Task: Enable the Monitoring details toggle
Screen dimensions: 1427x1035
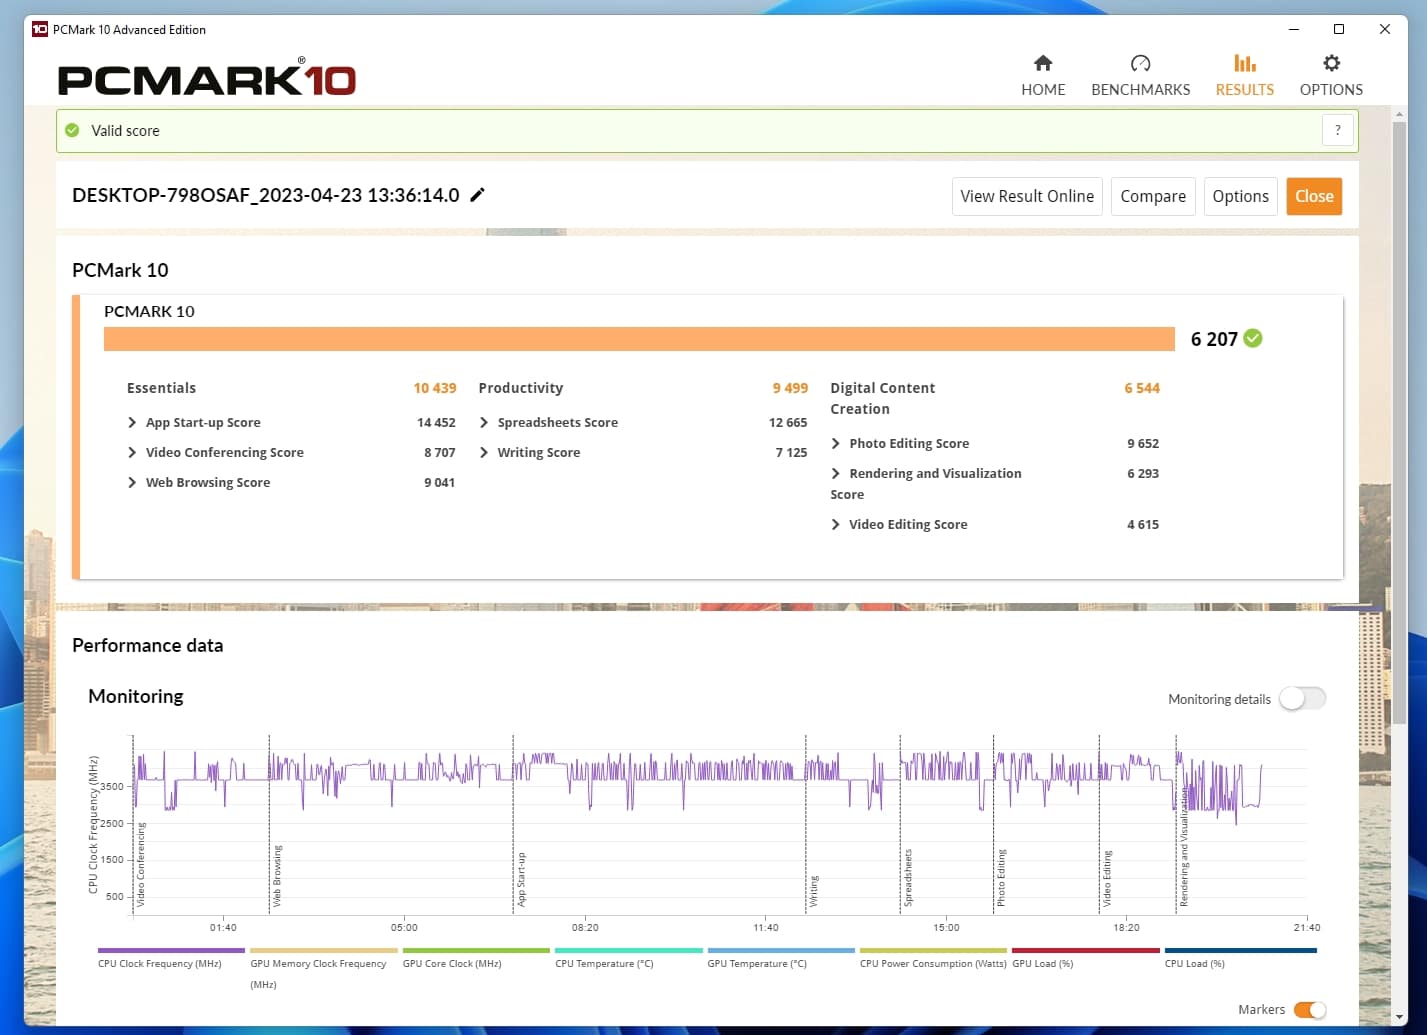Action: 1302,699
